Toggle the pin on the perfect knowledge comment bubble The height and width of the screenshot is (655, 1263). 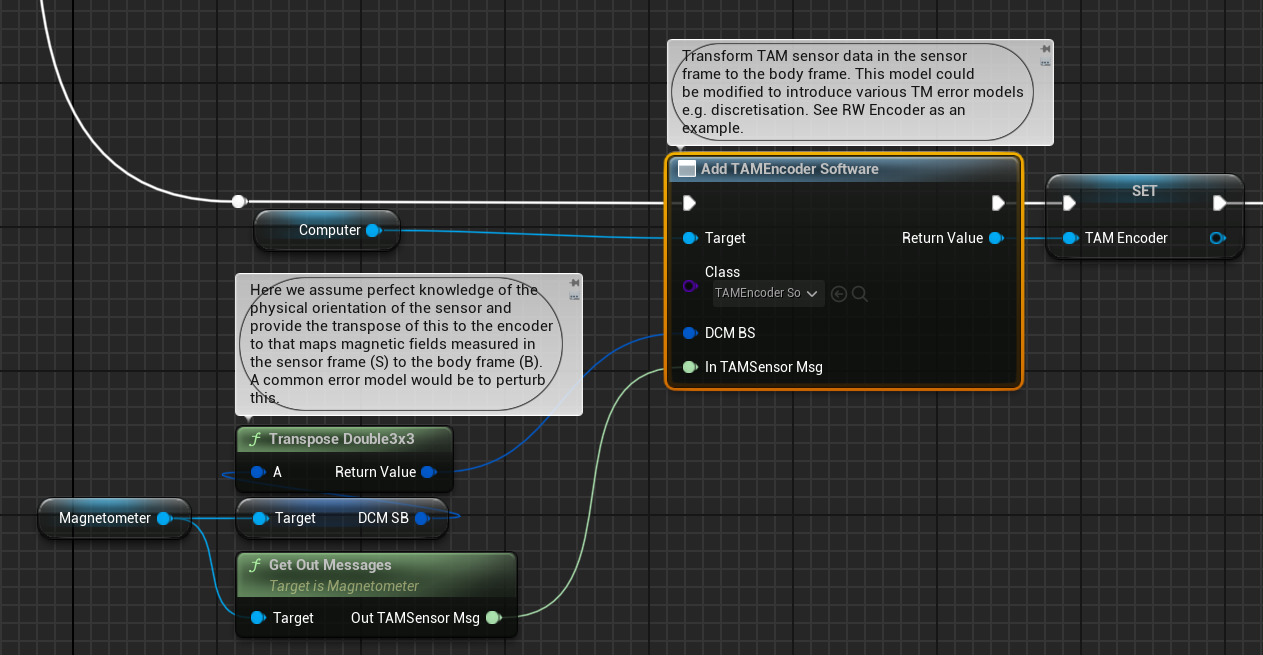(574, 283)
